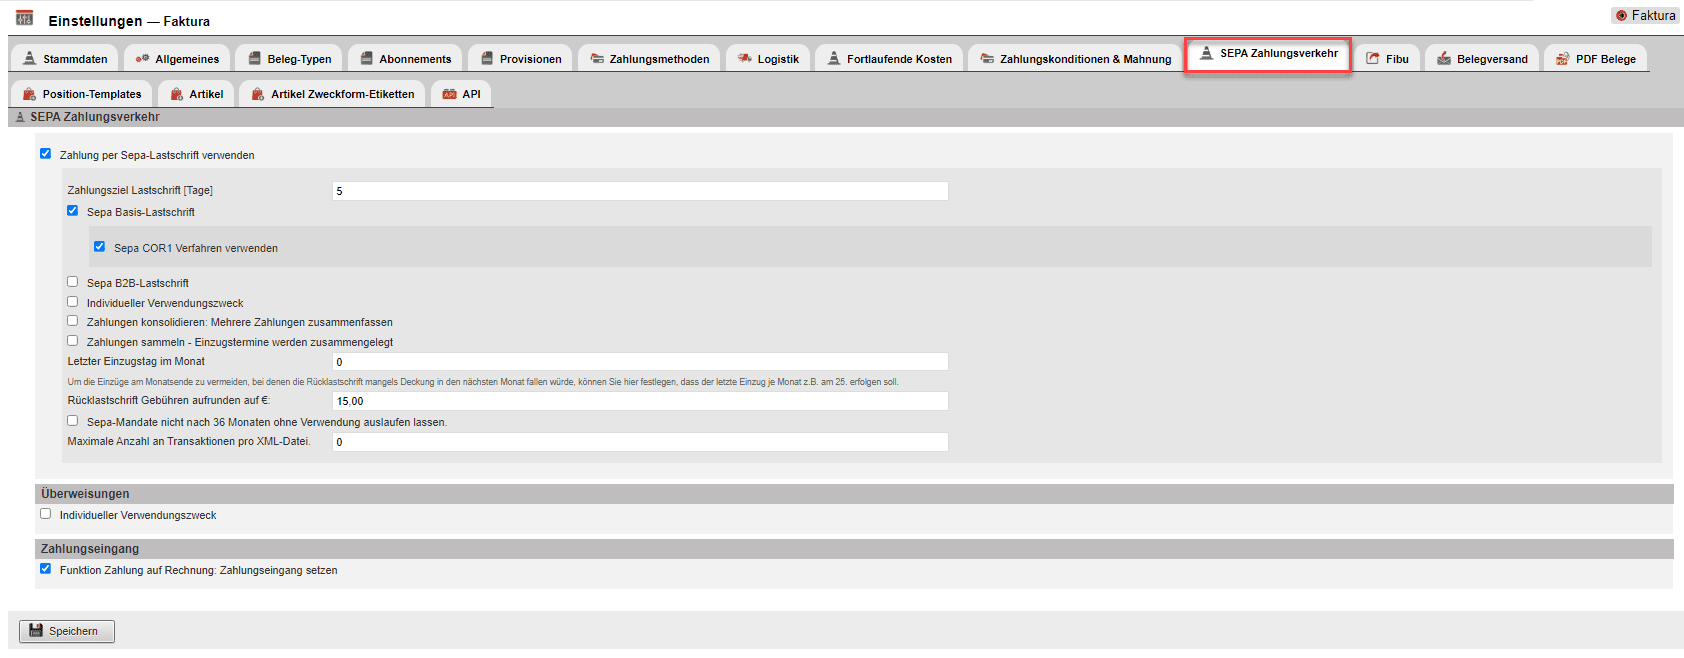Click the Allgemeines gear icon
Viewport: 1684px width, 658px height.
click(x=142, y=59)
